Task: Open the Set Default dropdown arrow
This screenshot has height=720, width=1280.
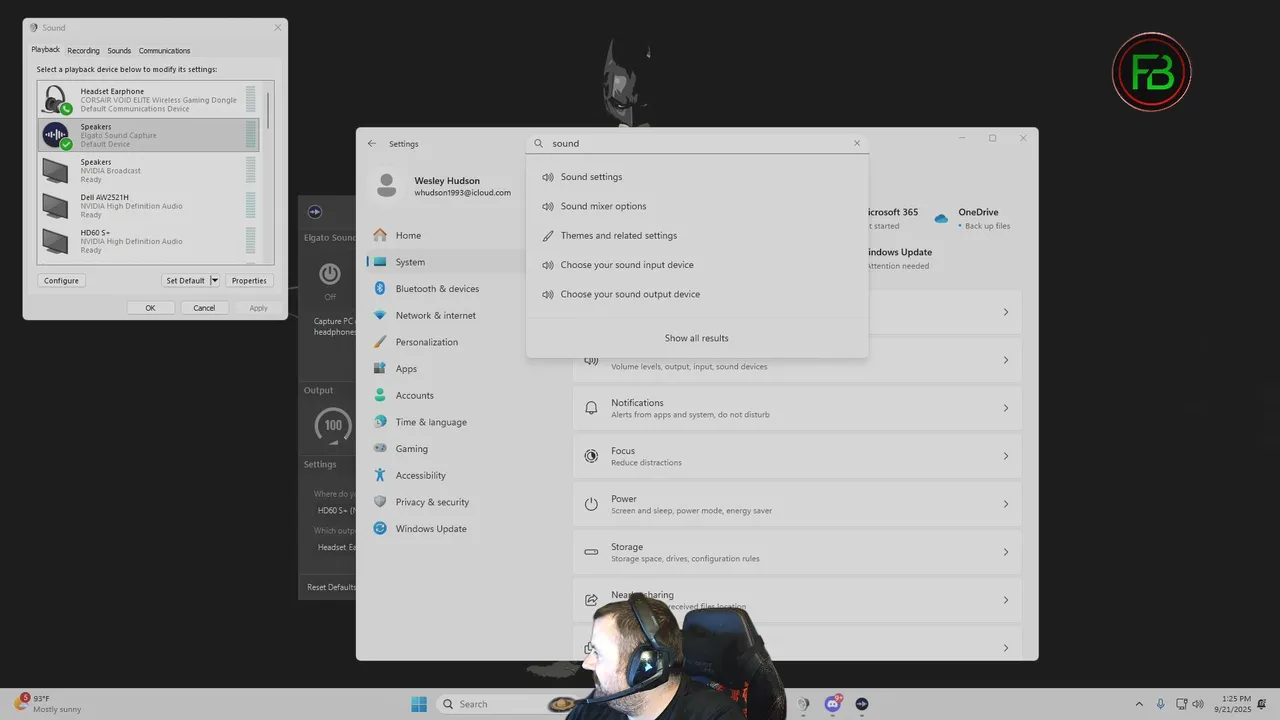Action: click(214, 280)
